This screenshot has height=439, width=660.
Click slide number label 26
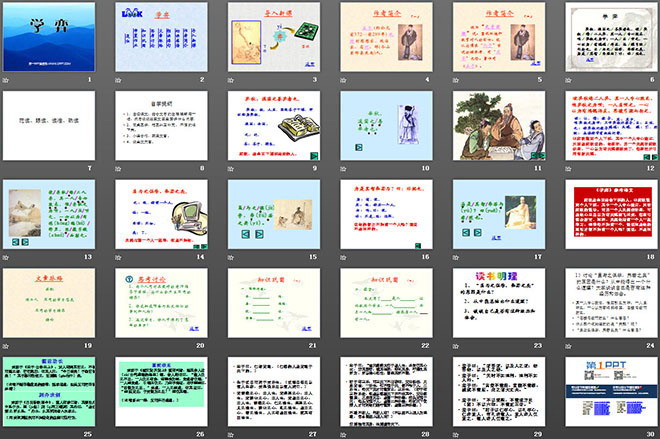(x=200, y=434)
